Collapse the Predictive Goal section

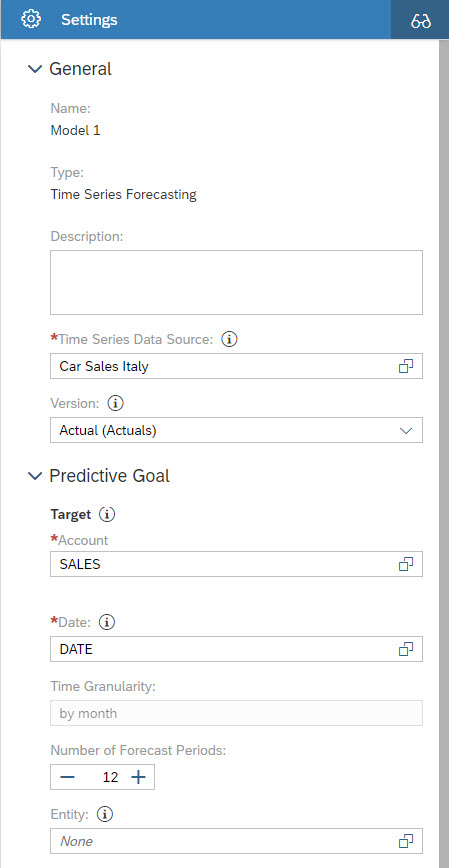35,476
